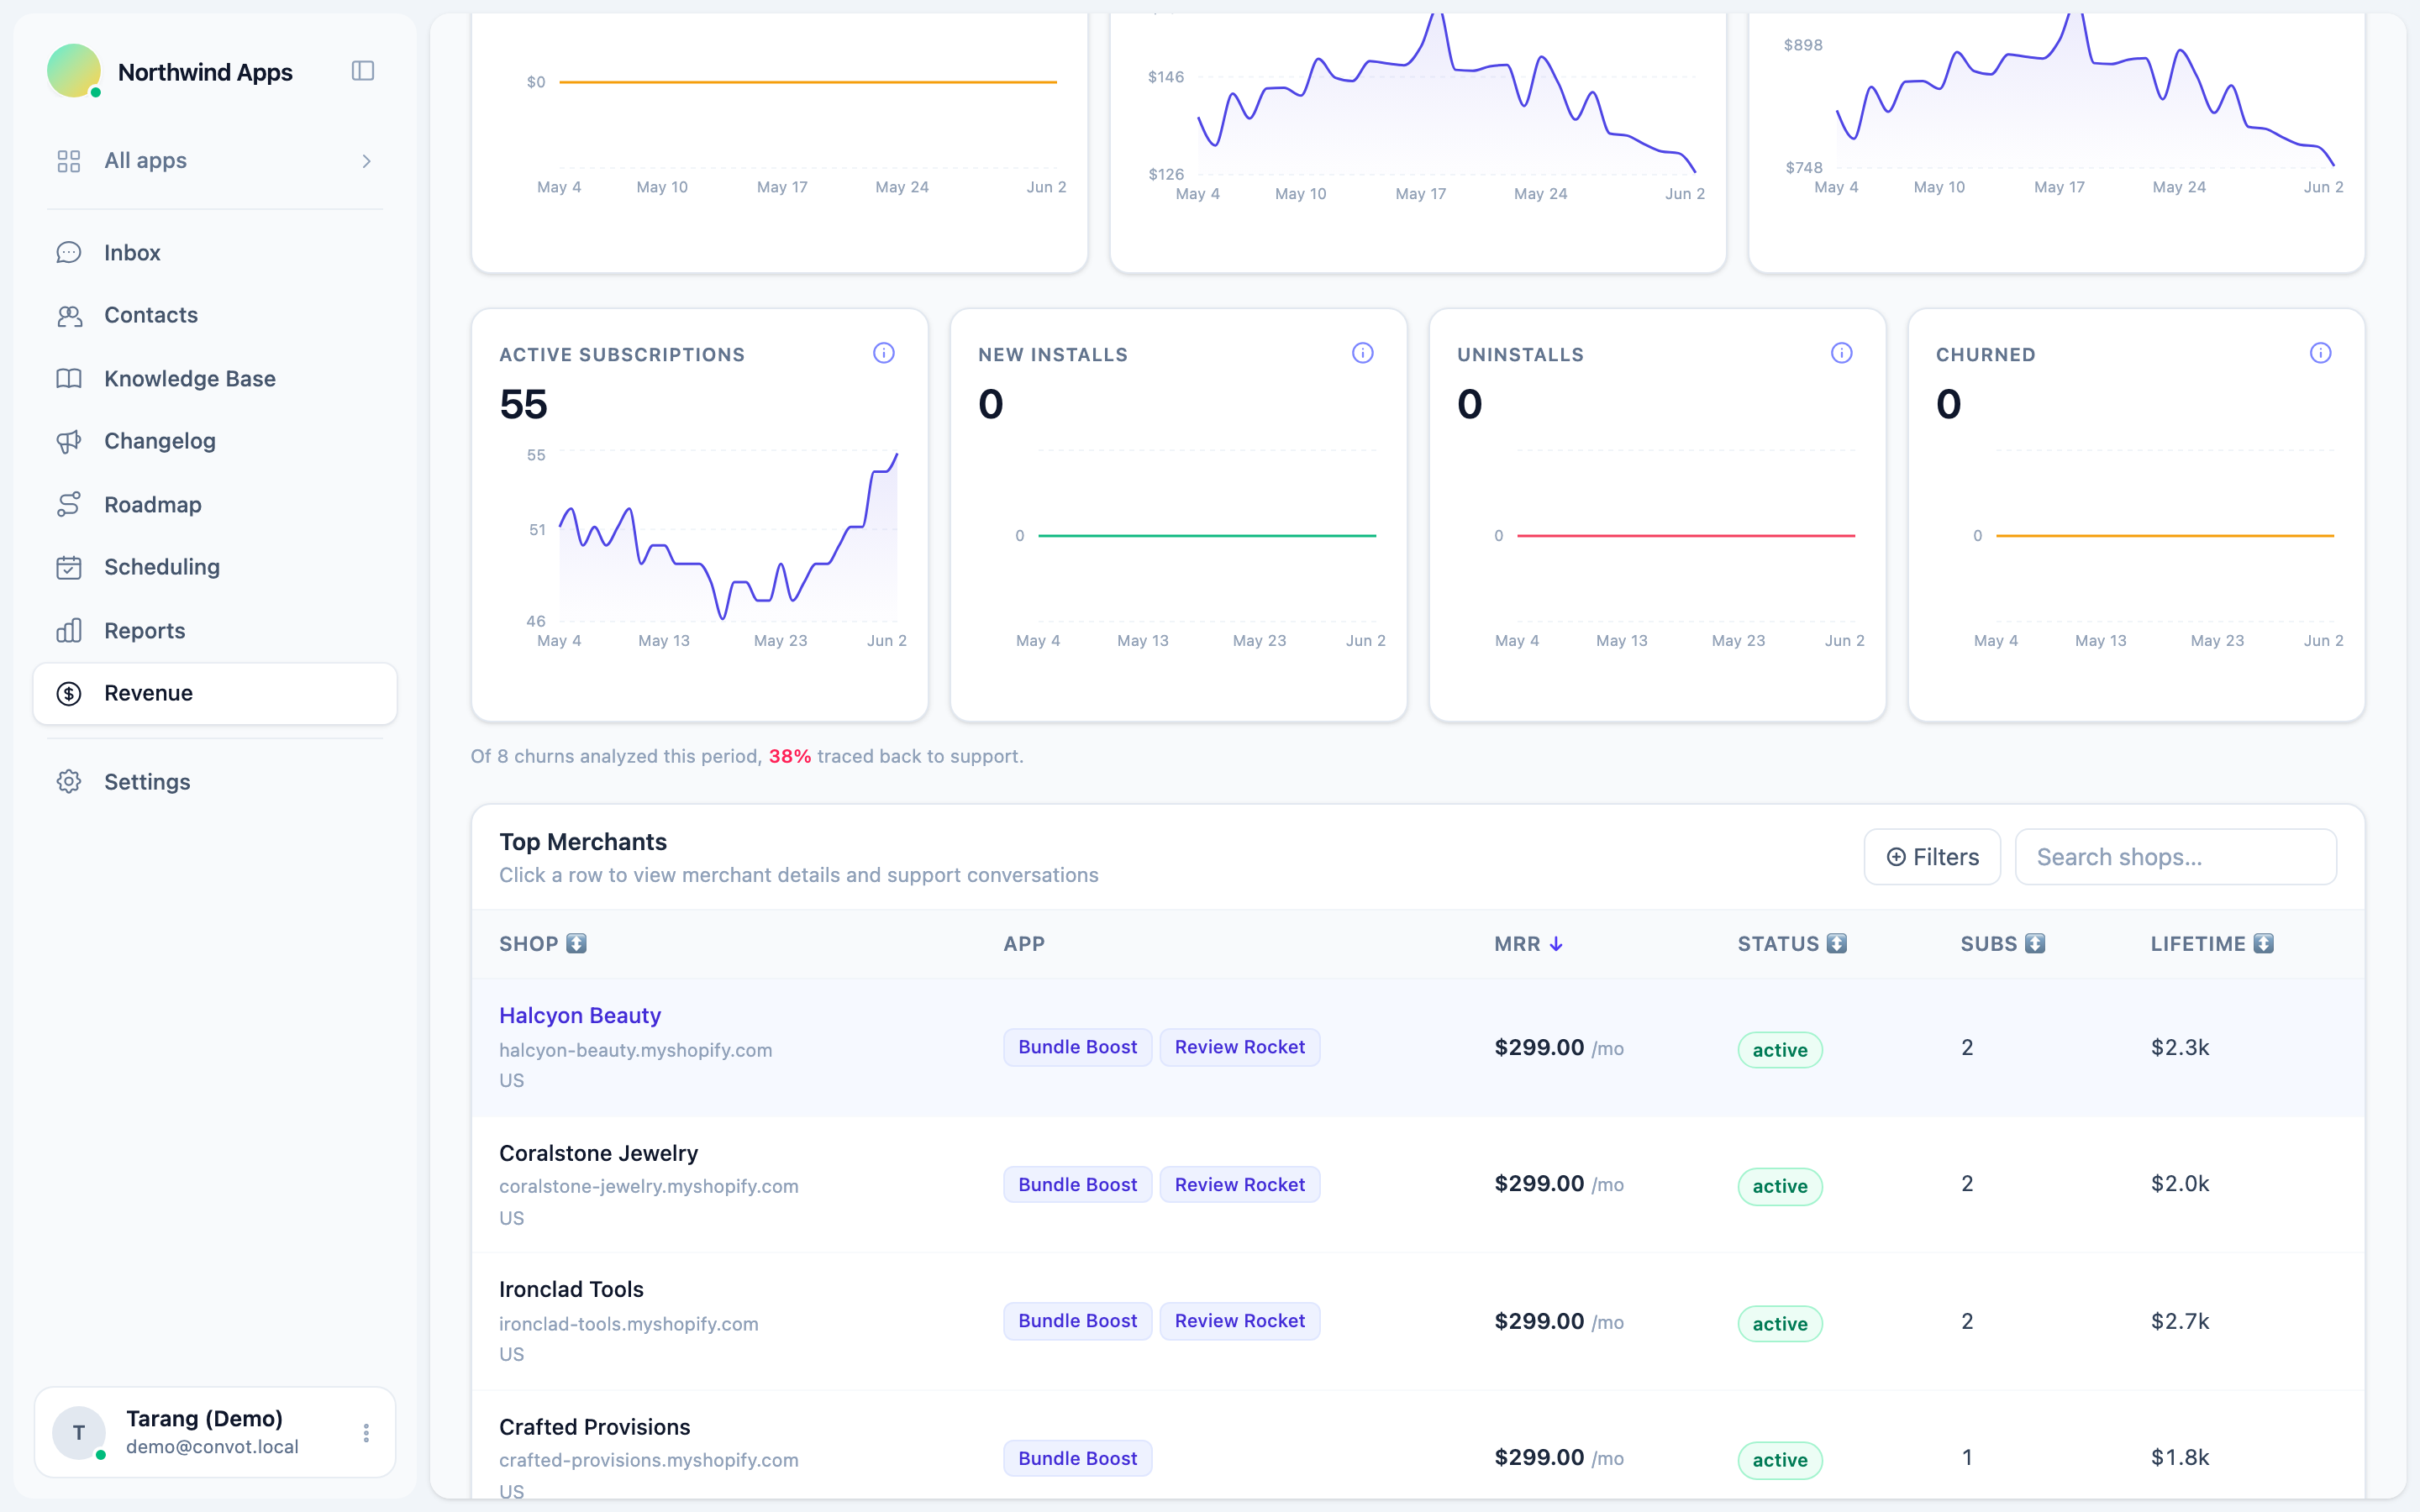Click the Knowledge Base book icon
This screenshot has width=2420, height=1512.
(69, 379)
